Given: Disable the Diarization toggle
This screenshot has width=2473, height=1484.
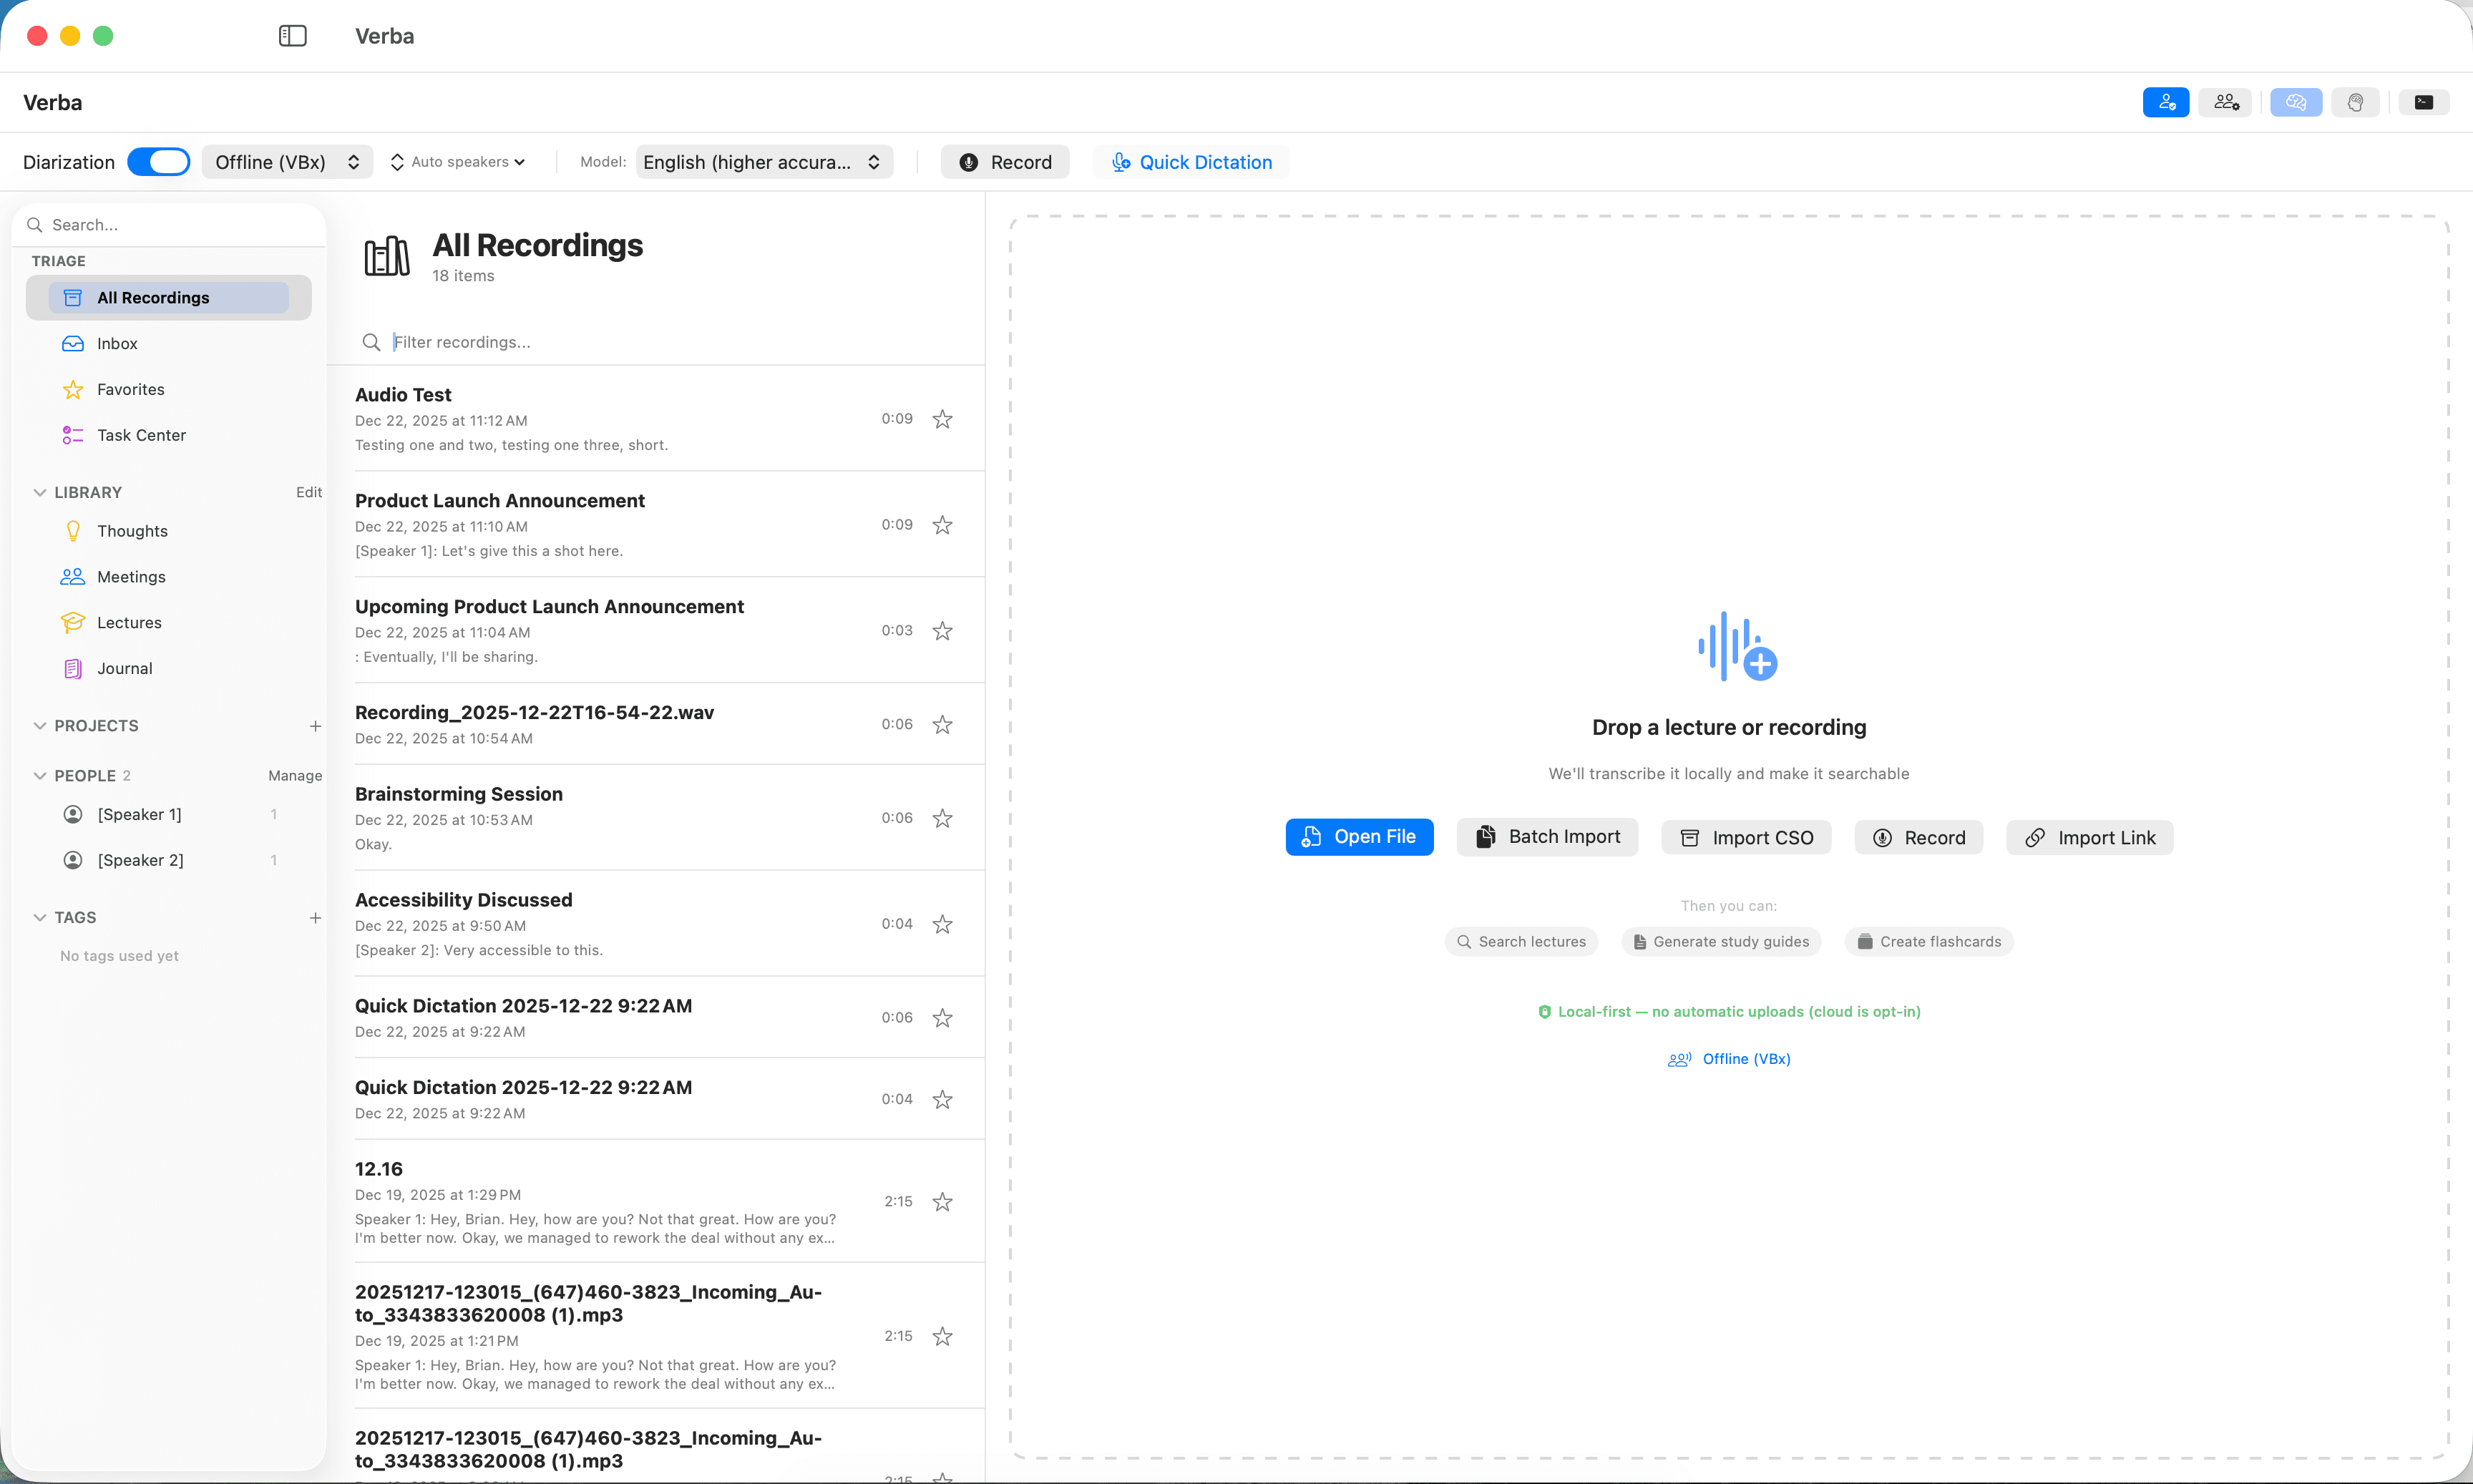Looking at the screenshot, I should tap(158, 161).
